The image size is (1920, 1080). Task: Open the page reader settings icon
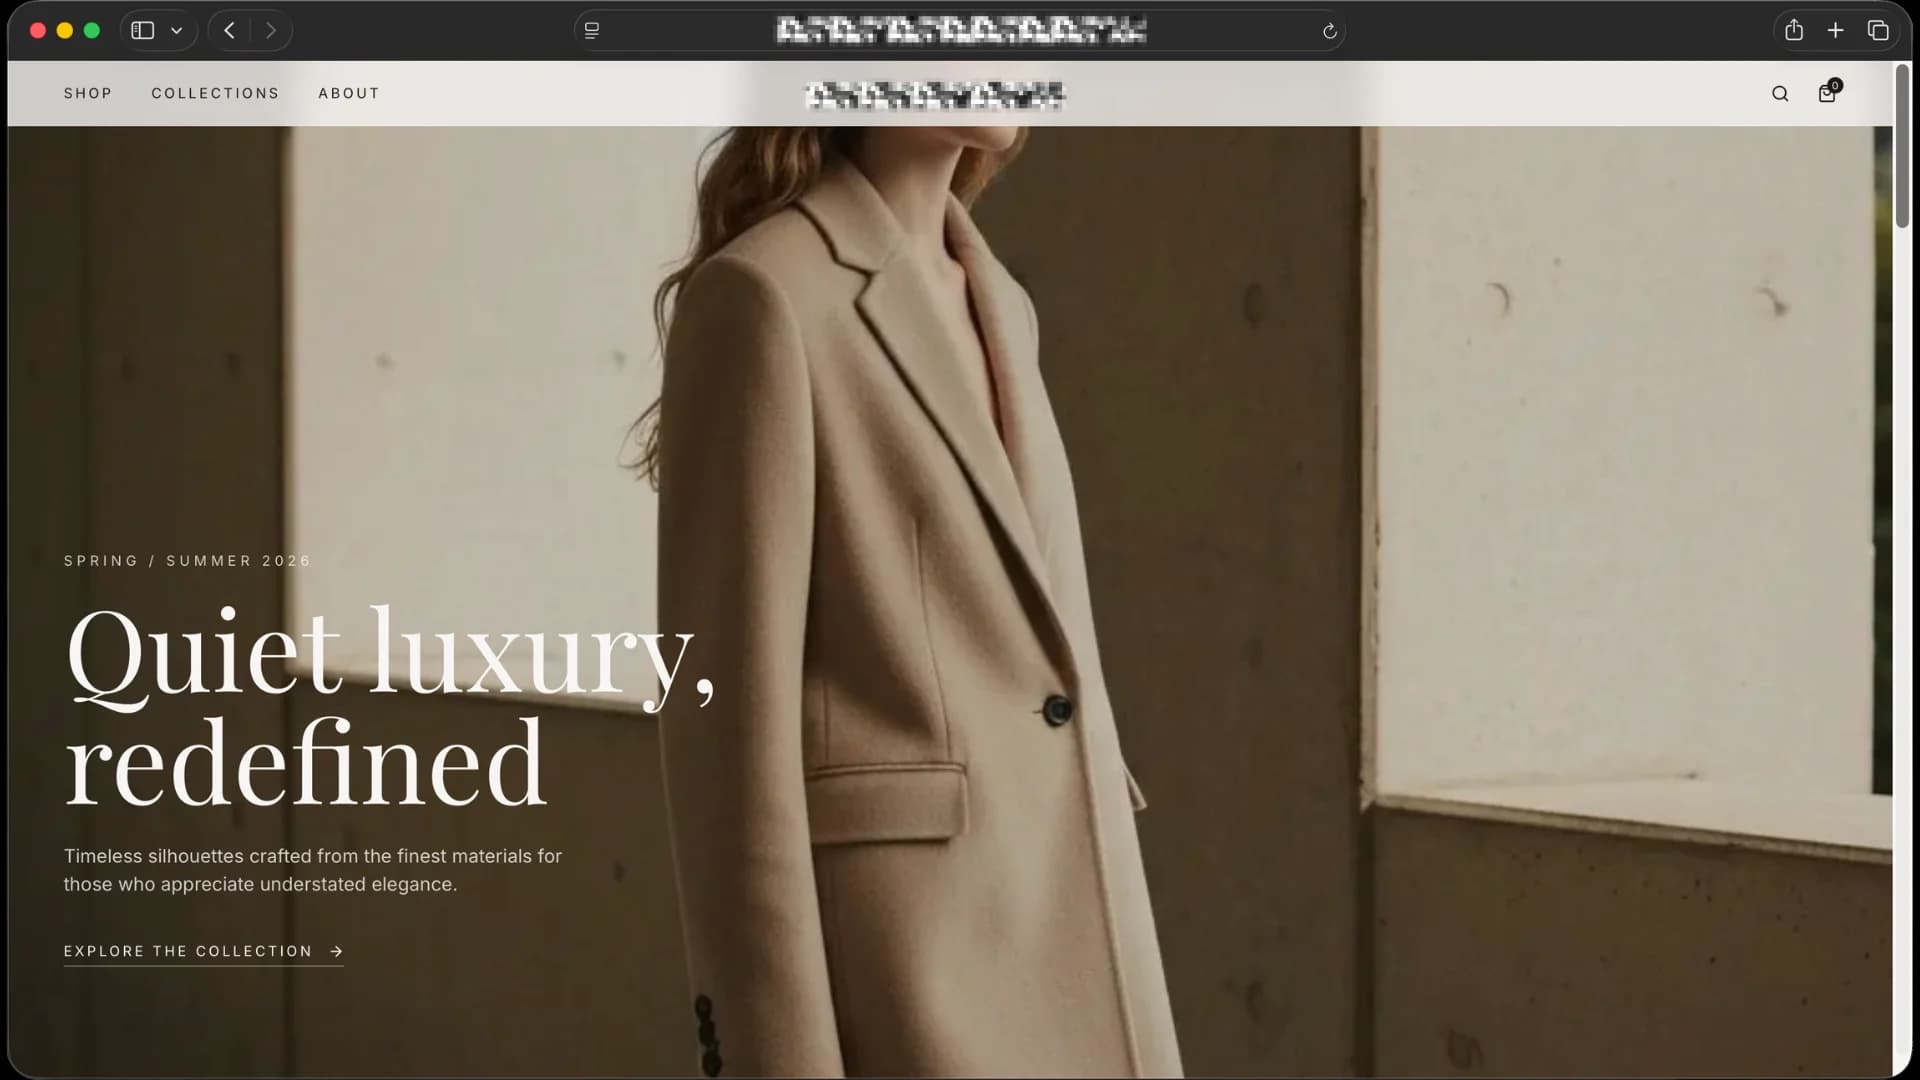click(x=592, y=31)
